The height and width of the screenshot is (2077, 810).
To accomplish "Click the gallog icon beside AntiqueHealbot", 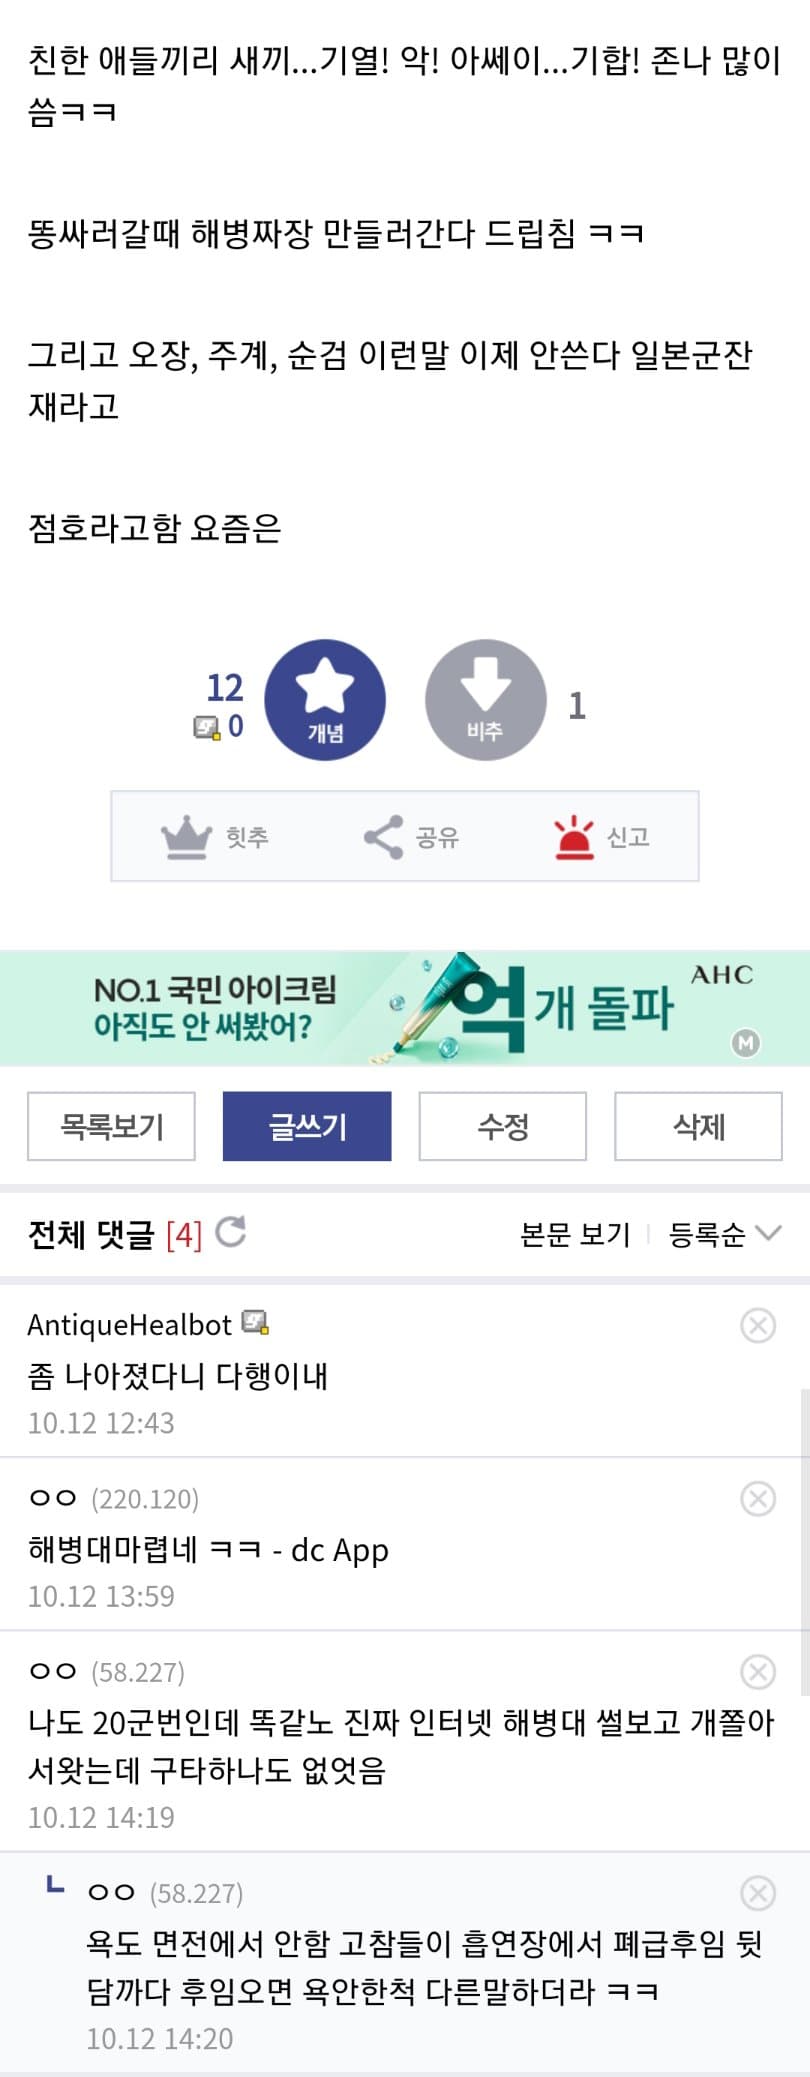I will point(256,1323).
